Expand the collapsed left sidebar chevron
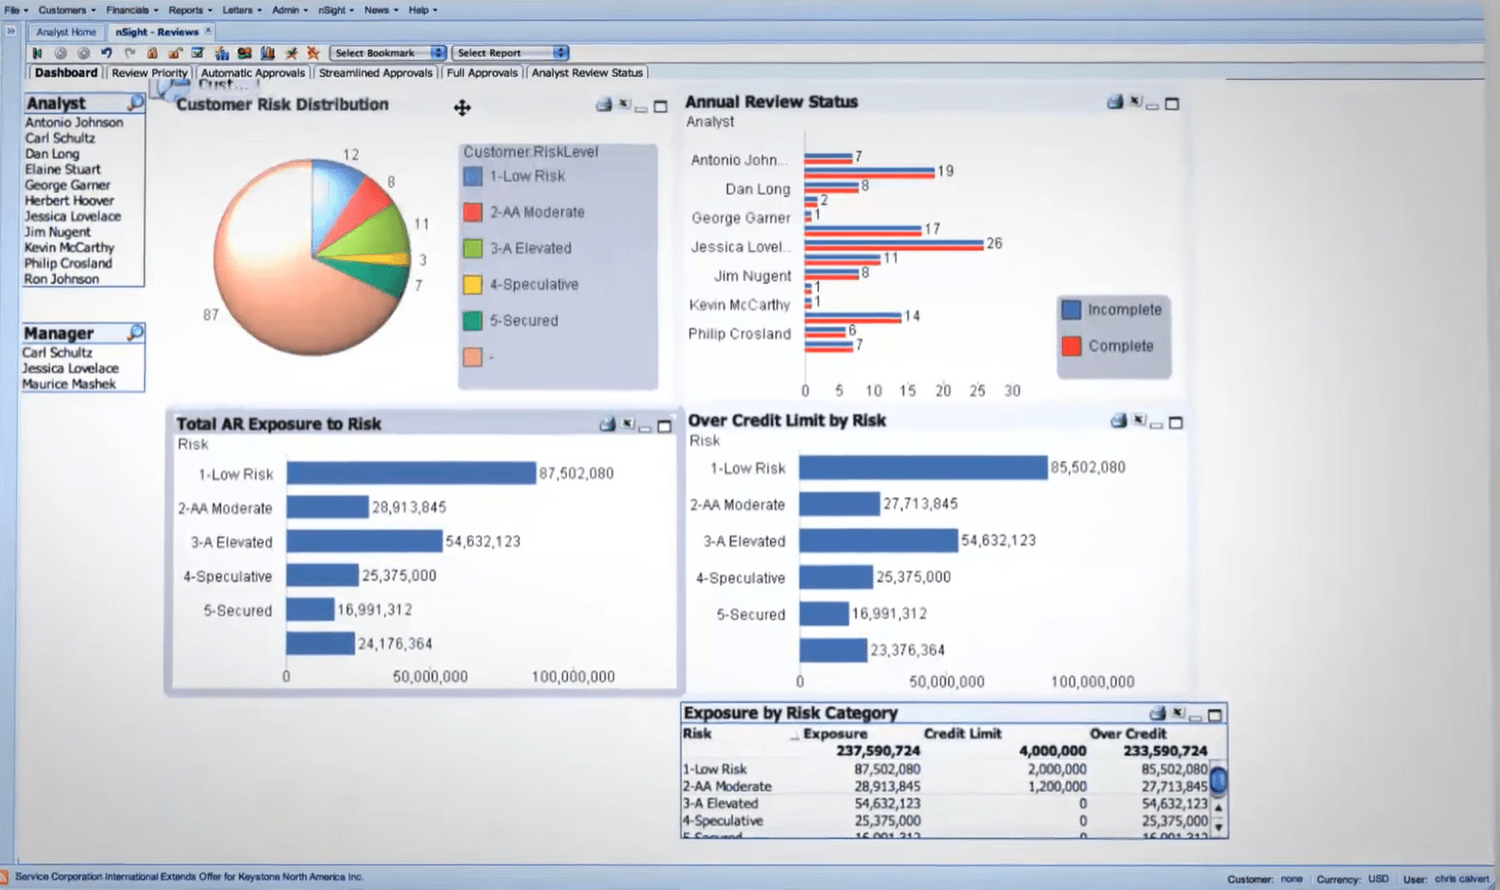The width and height of the screenshot is (1500, 890). [11, 31]
